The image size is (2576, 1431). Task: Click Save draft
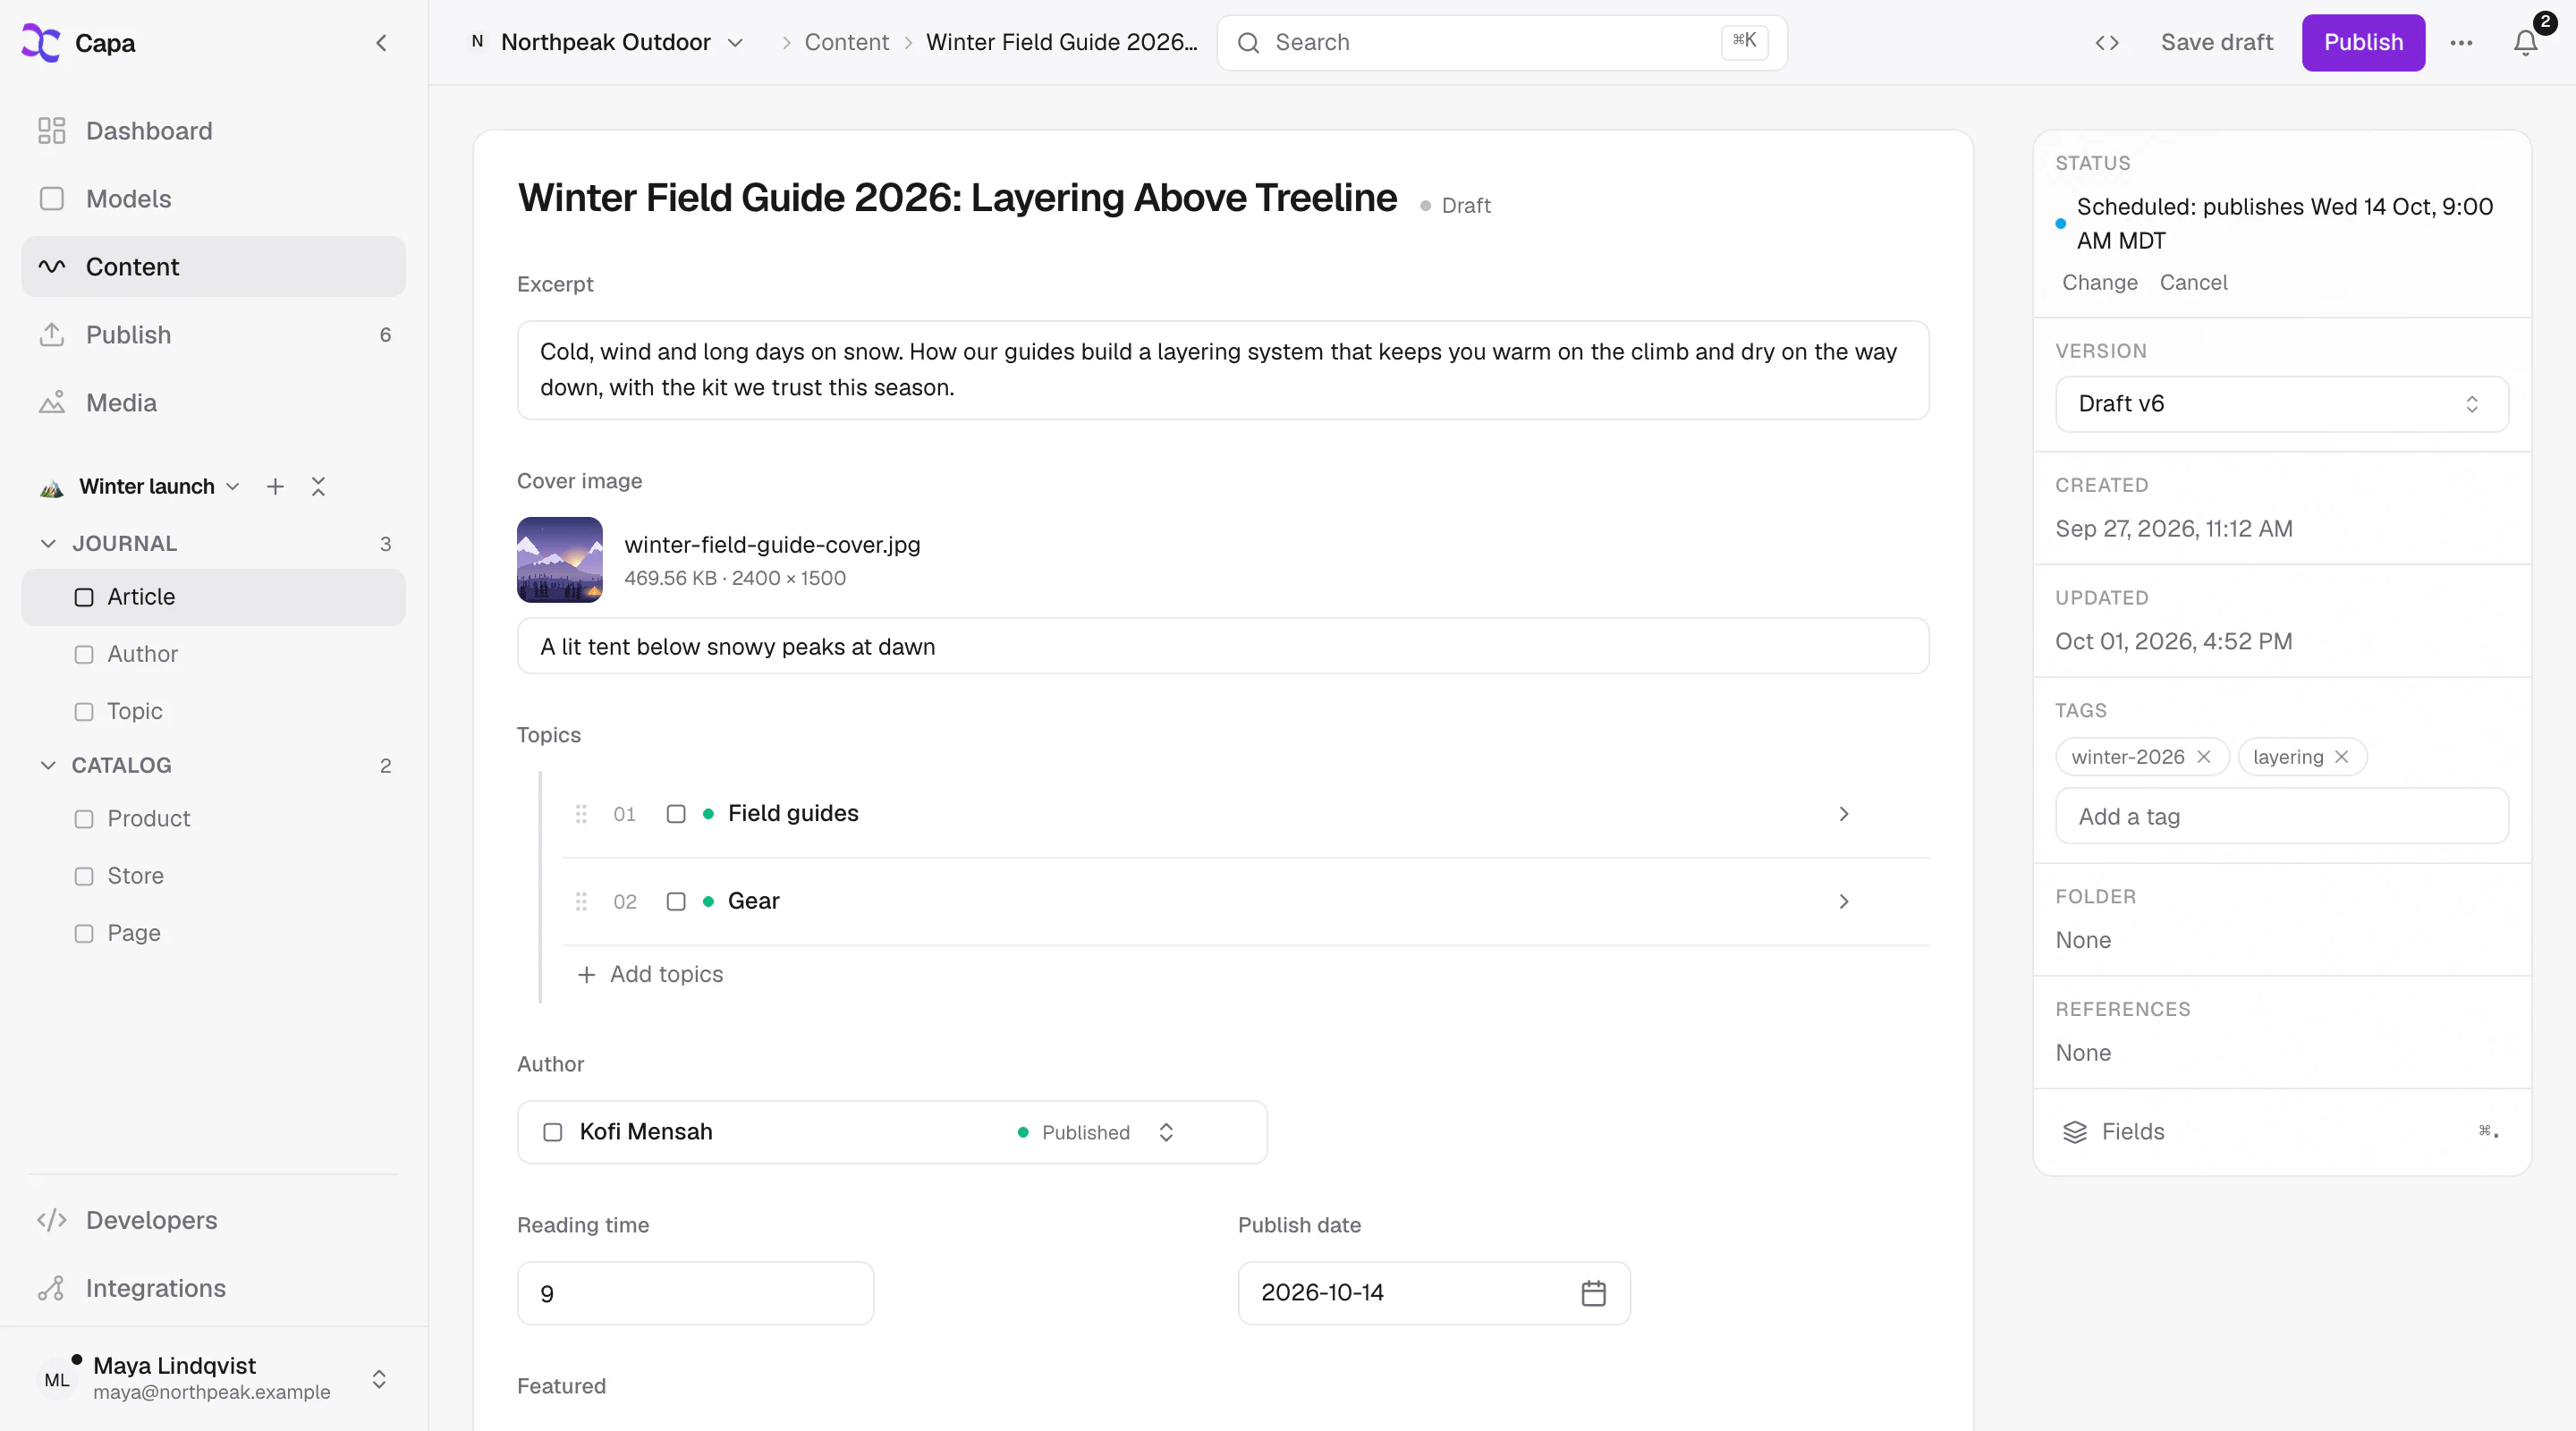coord(2216,43)
